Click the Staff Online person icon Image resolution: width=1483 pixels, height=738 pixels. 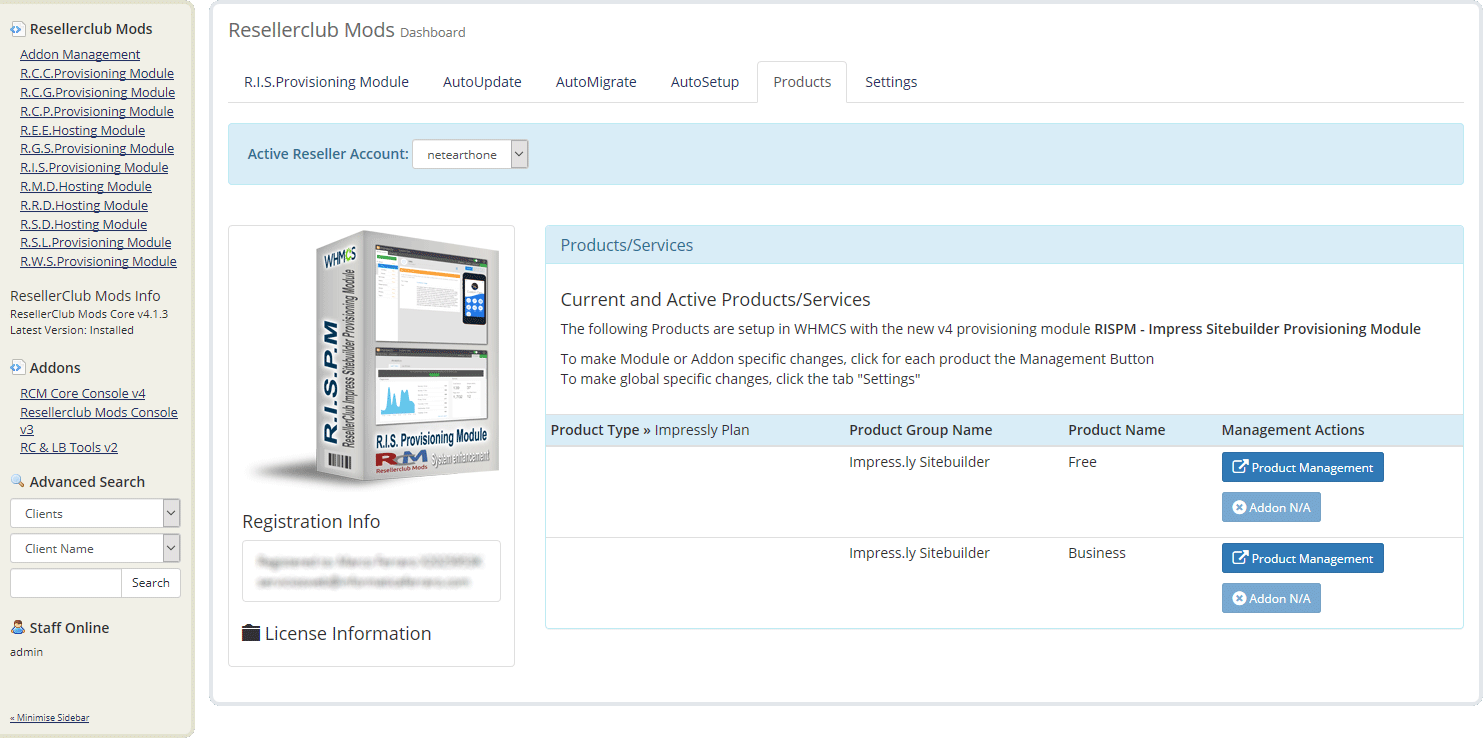17,627
